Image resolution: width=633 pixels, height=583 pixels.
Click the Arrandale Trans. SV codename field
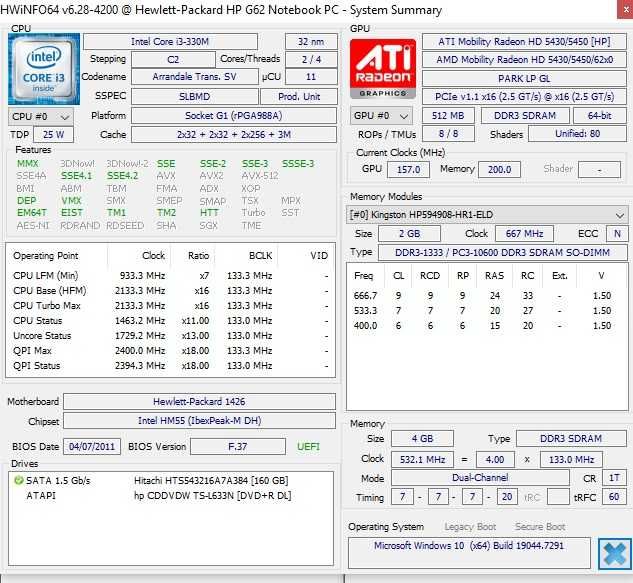click(195, 77)
